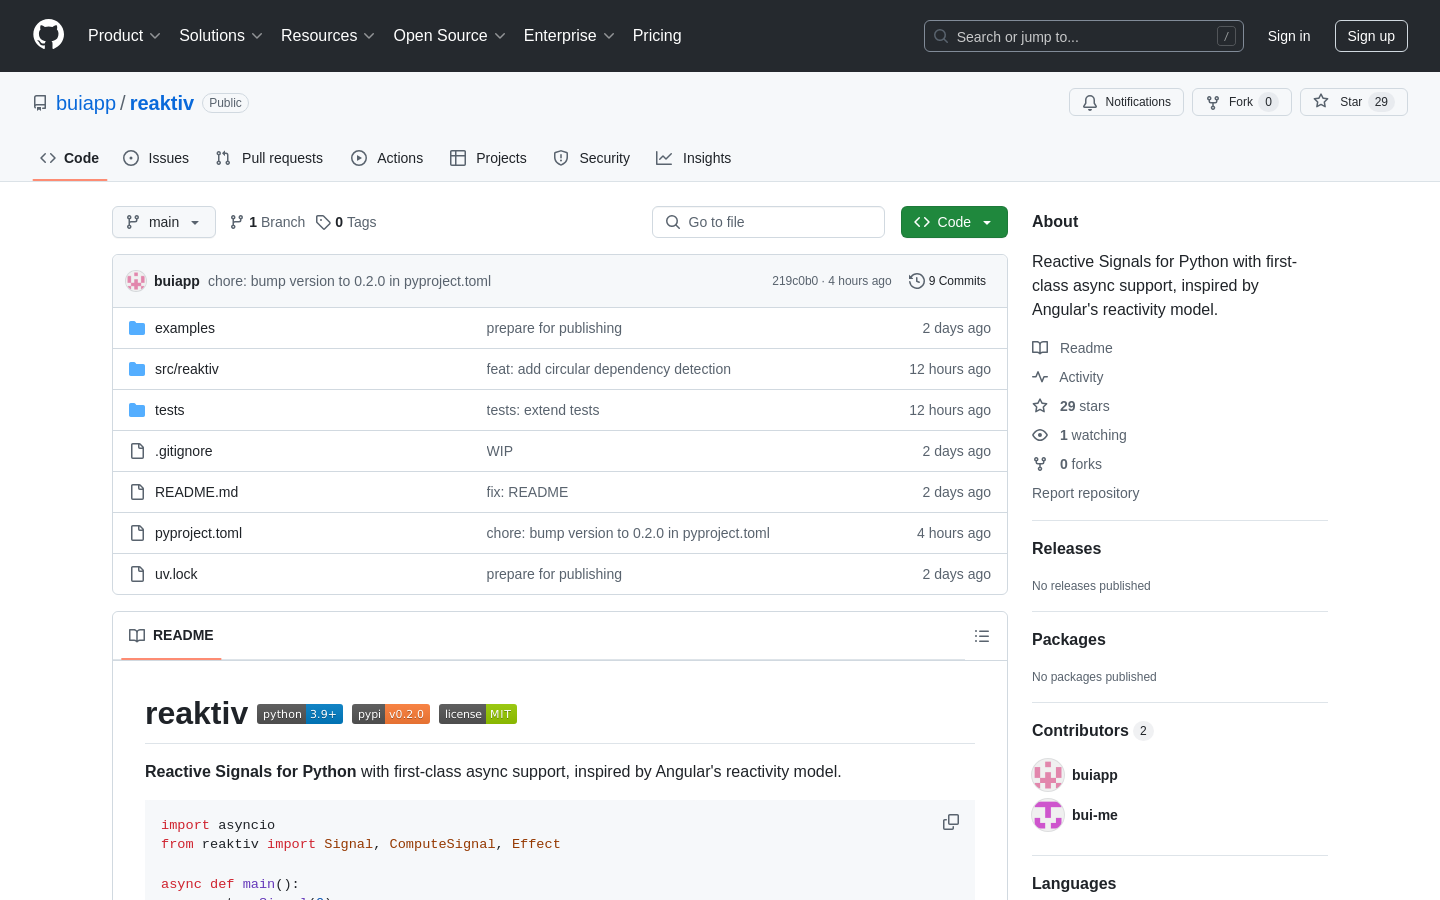Open the green Code clone dropdown

click(954, 222)
